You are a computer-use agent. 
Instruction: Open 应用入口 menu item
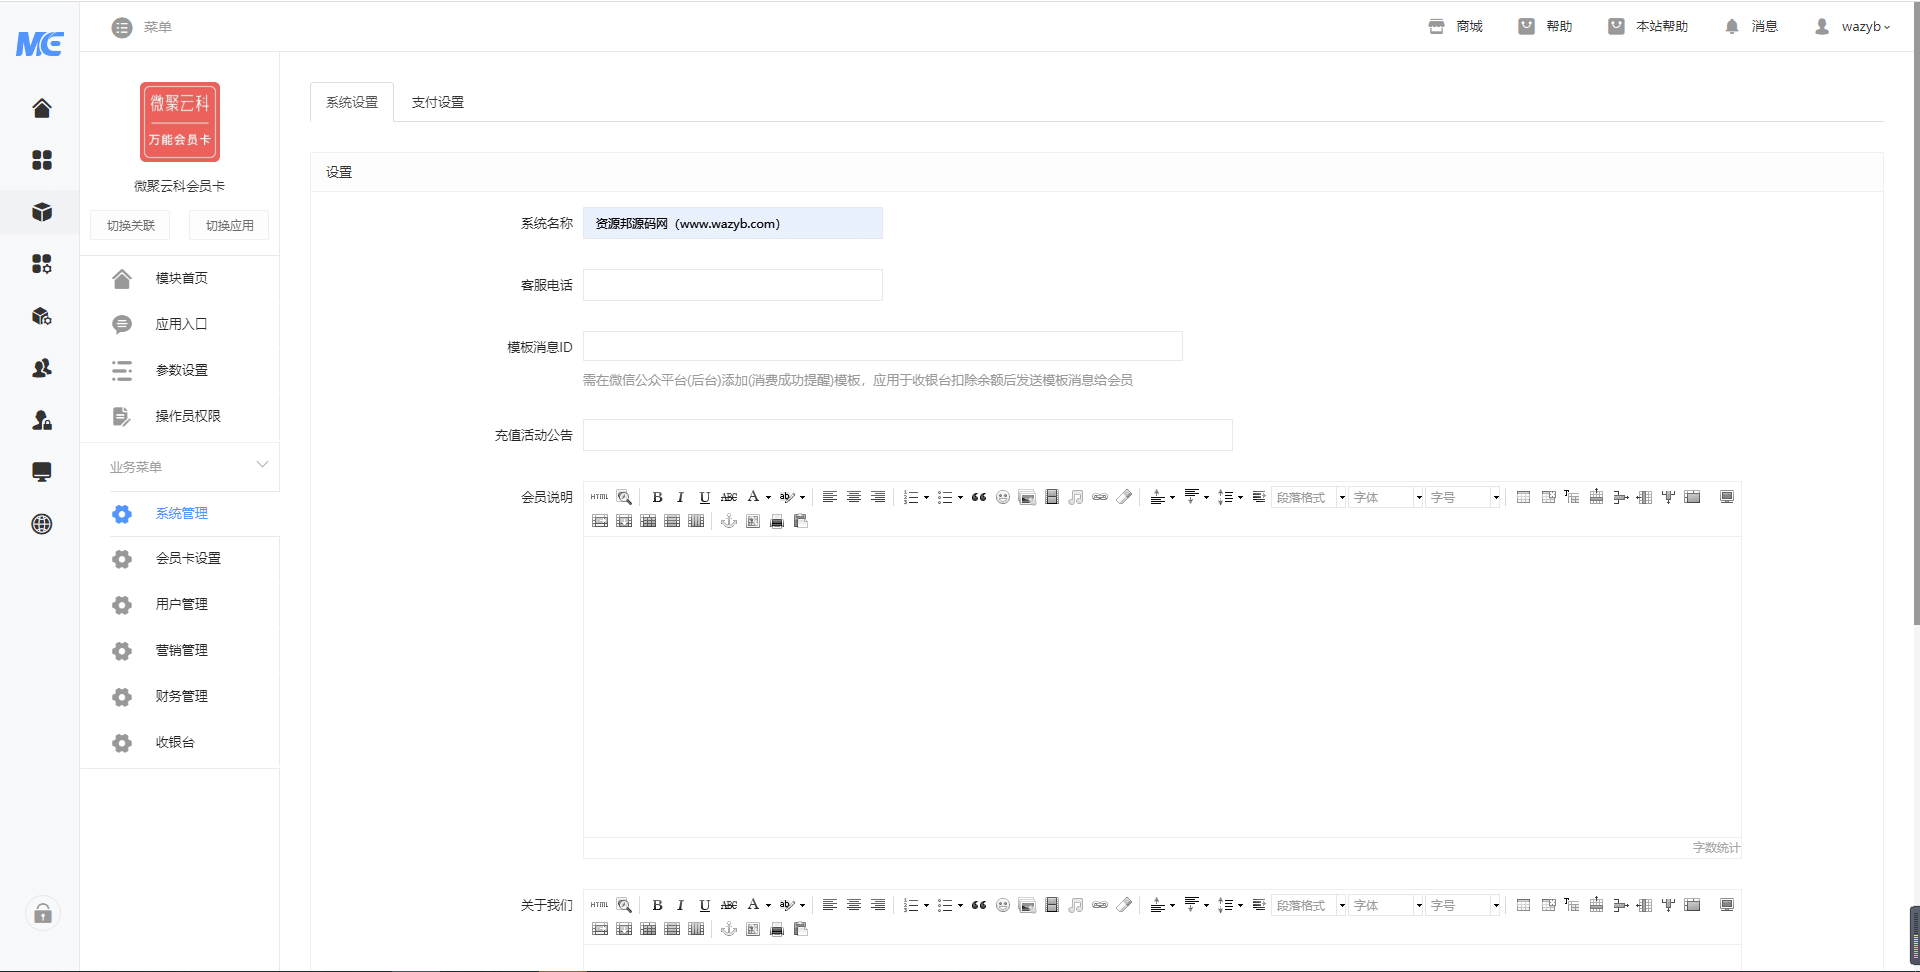click(x=180, y=324)
